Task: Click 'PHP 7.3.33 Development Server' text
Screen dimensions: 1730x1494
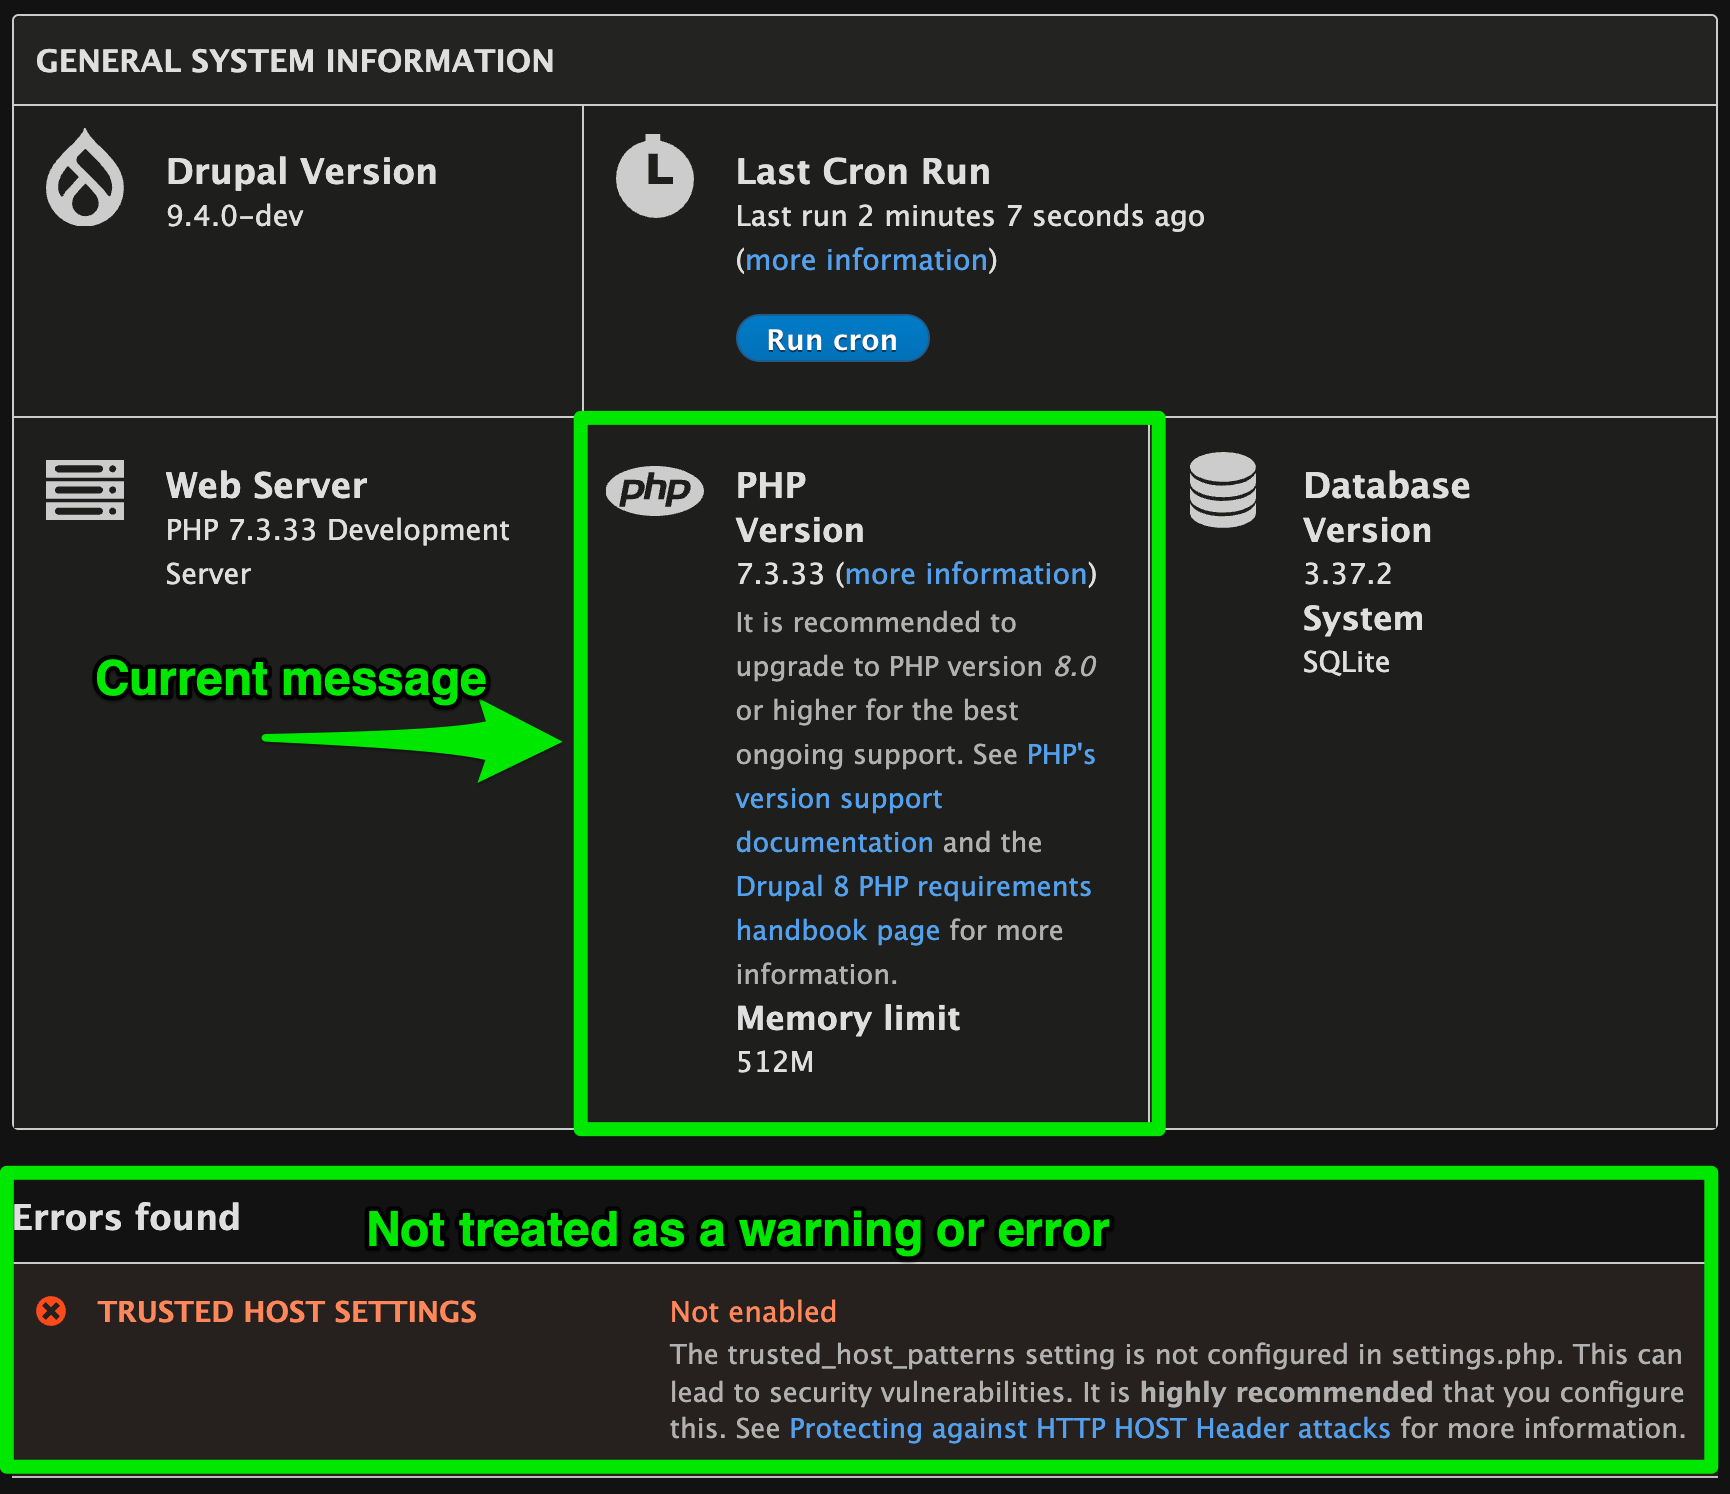Action: tap(337, 551)
